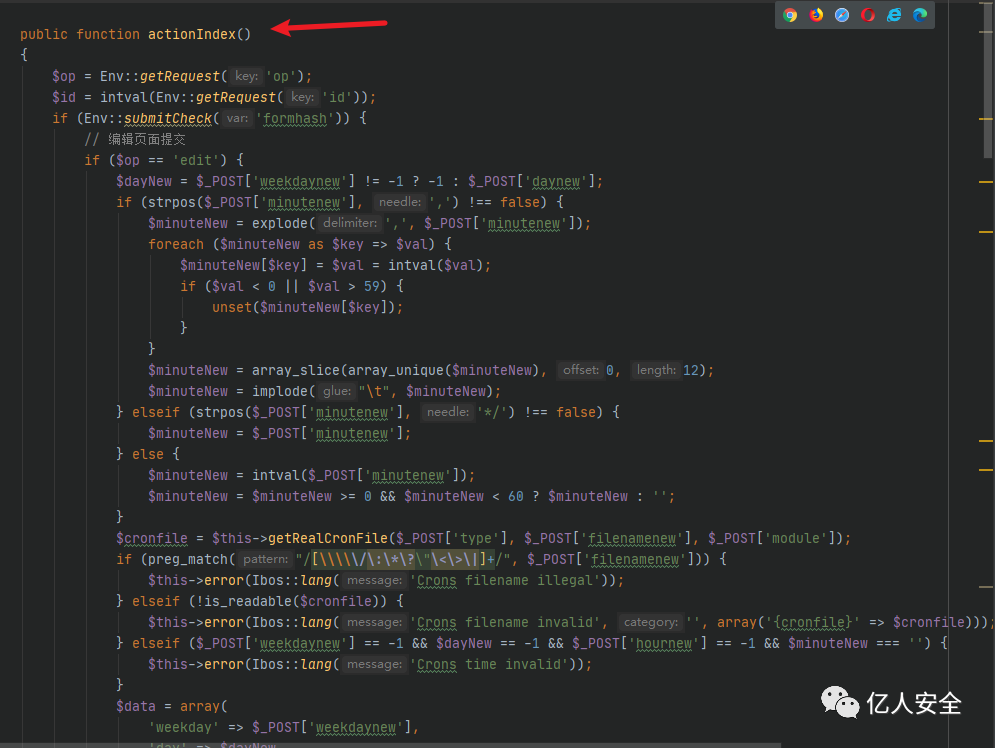Open the page in Opera browser icon

(868, 15)
